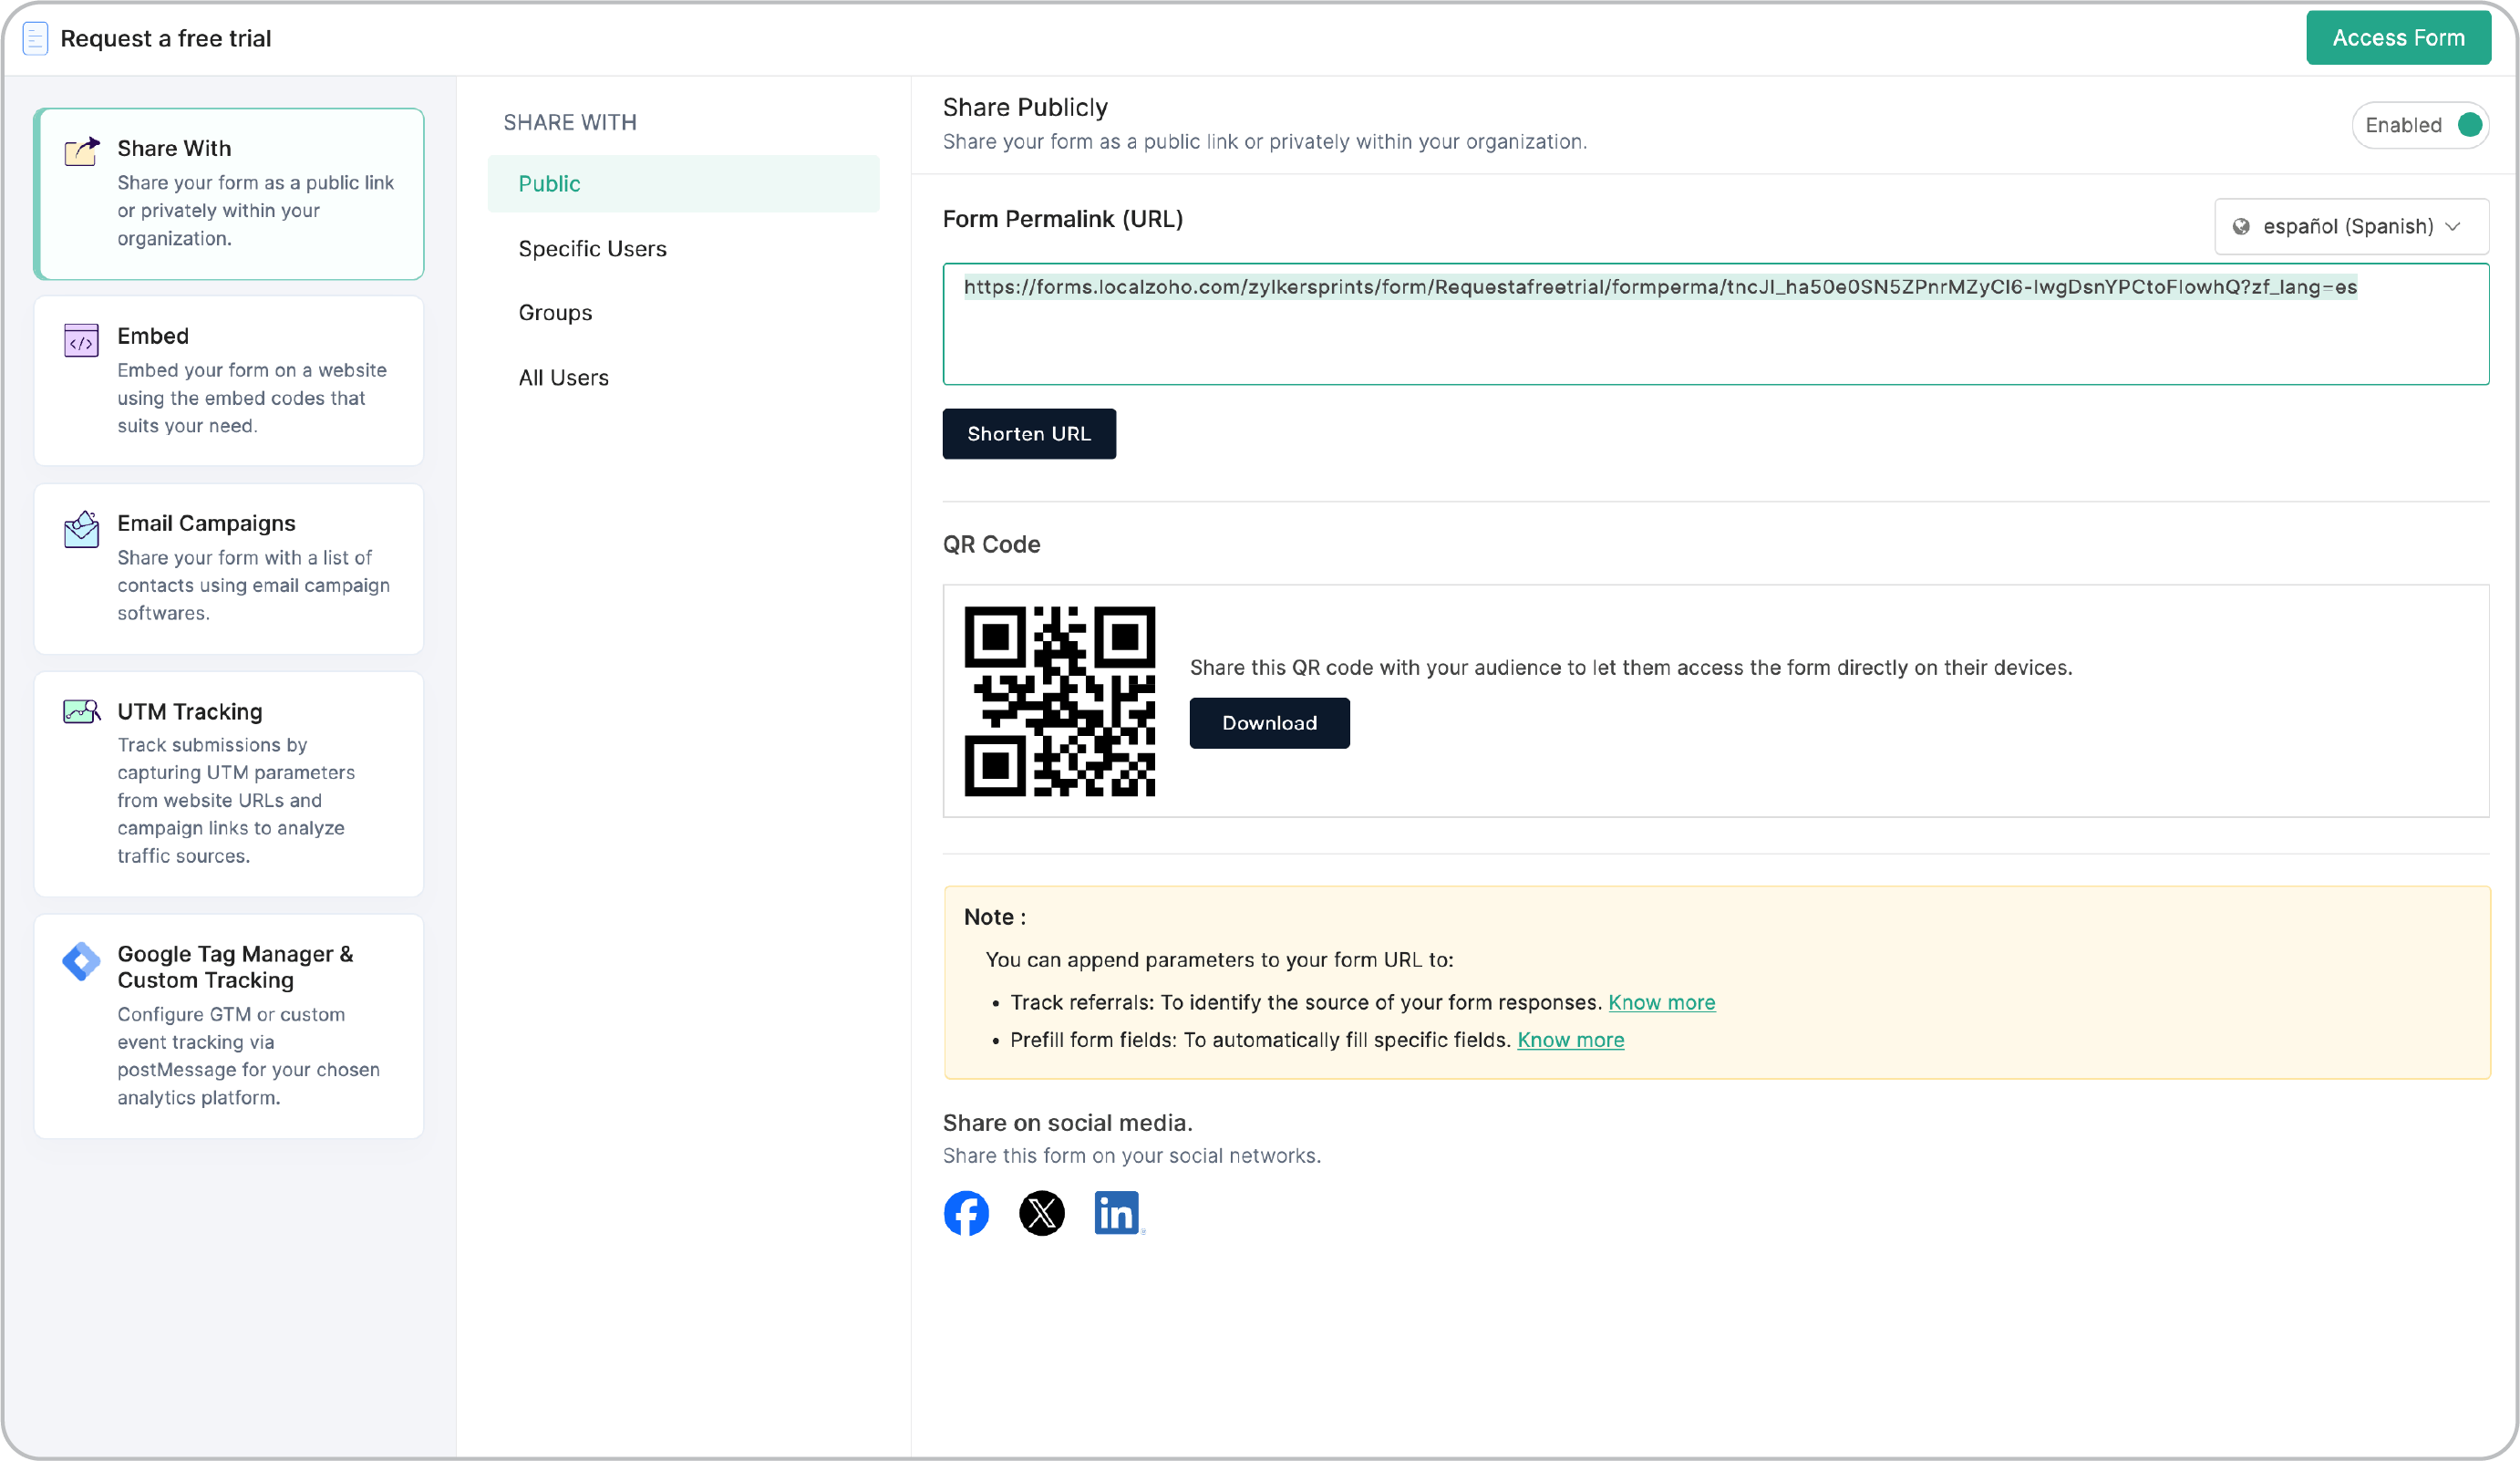This screenshot has height=1461, width=2520.
Task: Click the UTM Tracking icon
Action: pos(81,711)
